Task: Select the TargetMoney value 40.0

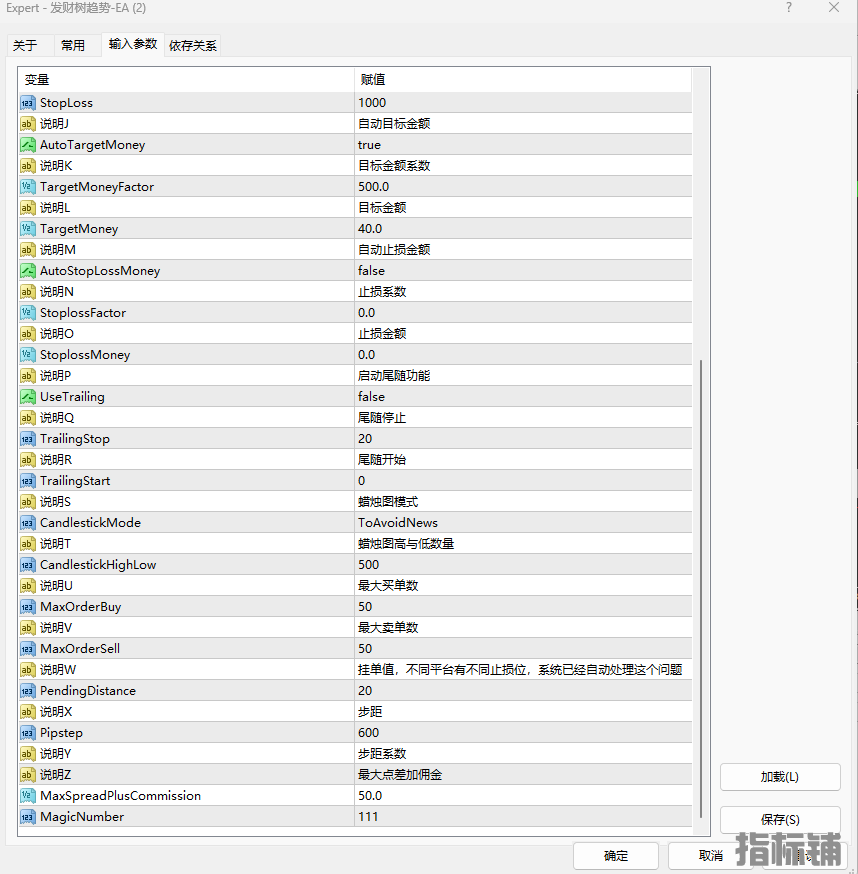Action: tap(523, 229)
